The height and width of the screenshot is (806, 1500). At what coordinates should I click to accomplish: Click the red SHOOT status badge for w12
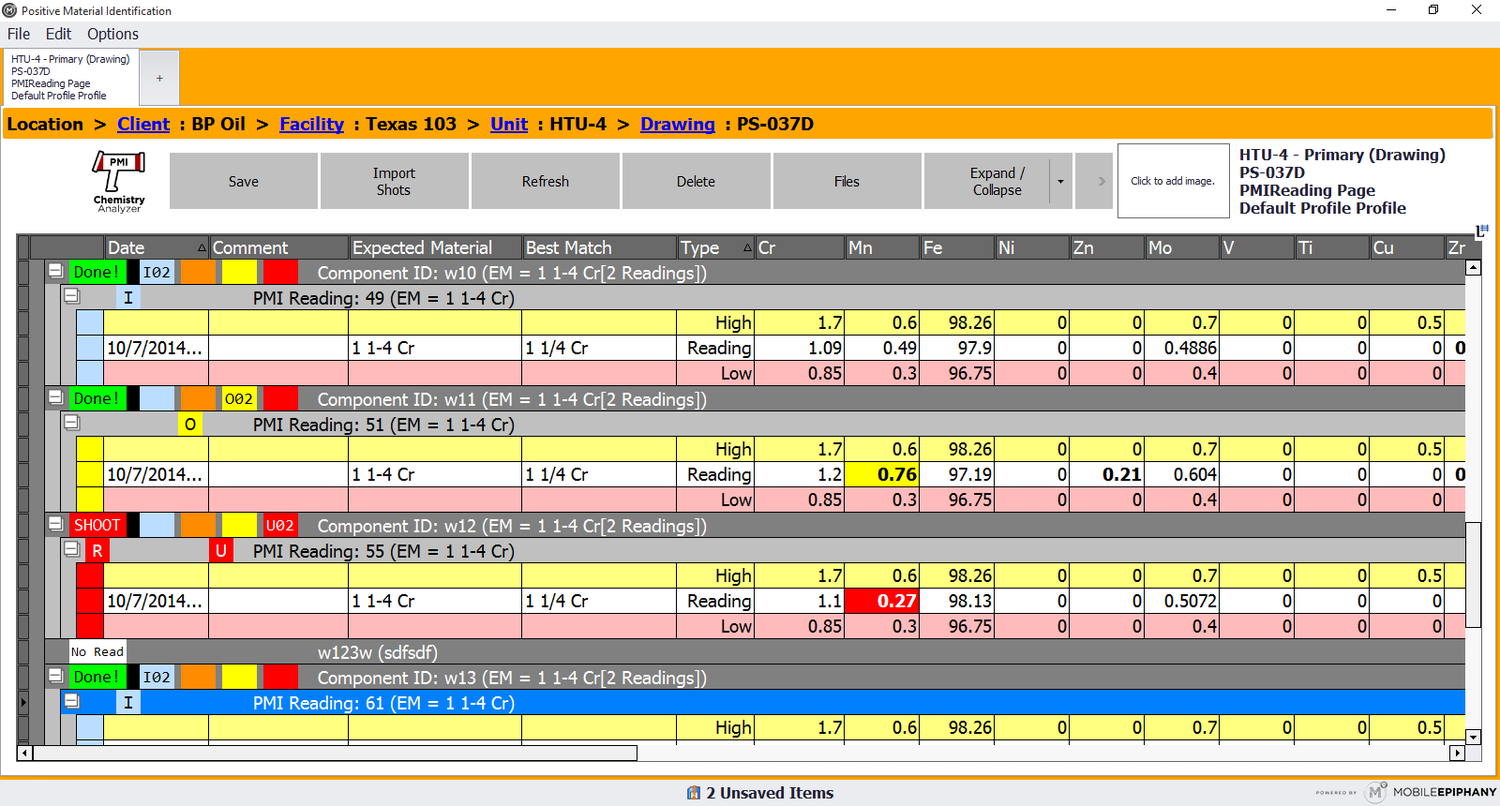point(97,525)
